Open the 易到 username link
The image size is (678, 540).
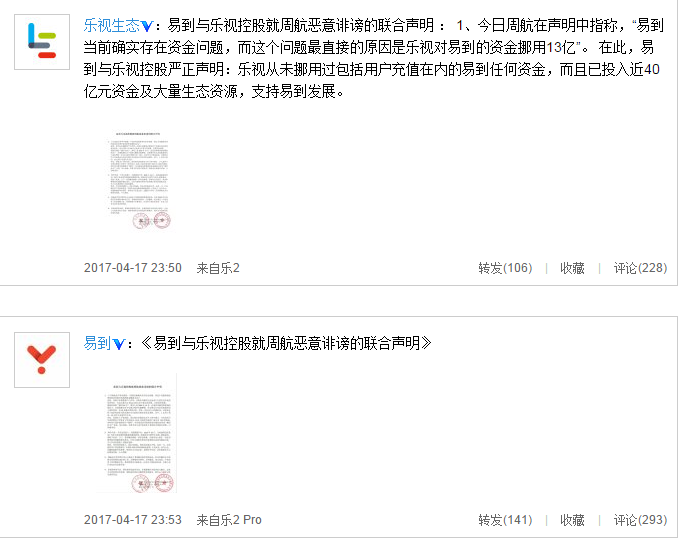click(97, 344)
